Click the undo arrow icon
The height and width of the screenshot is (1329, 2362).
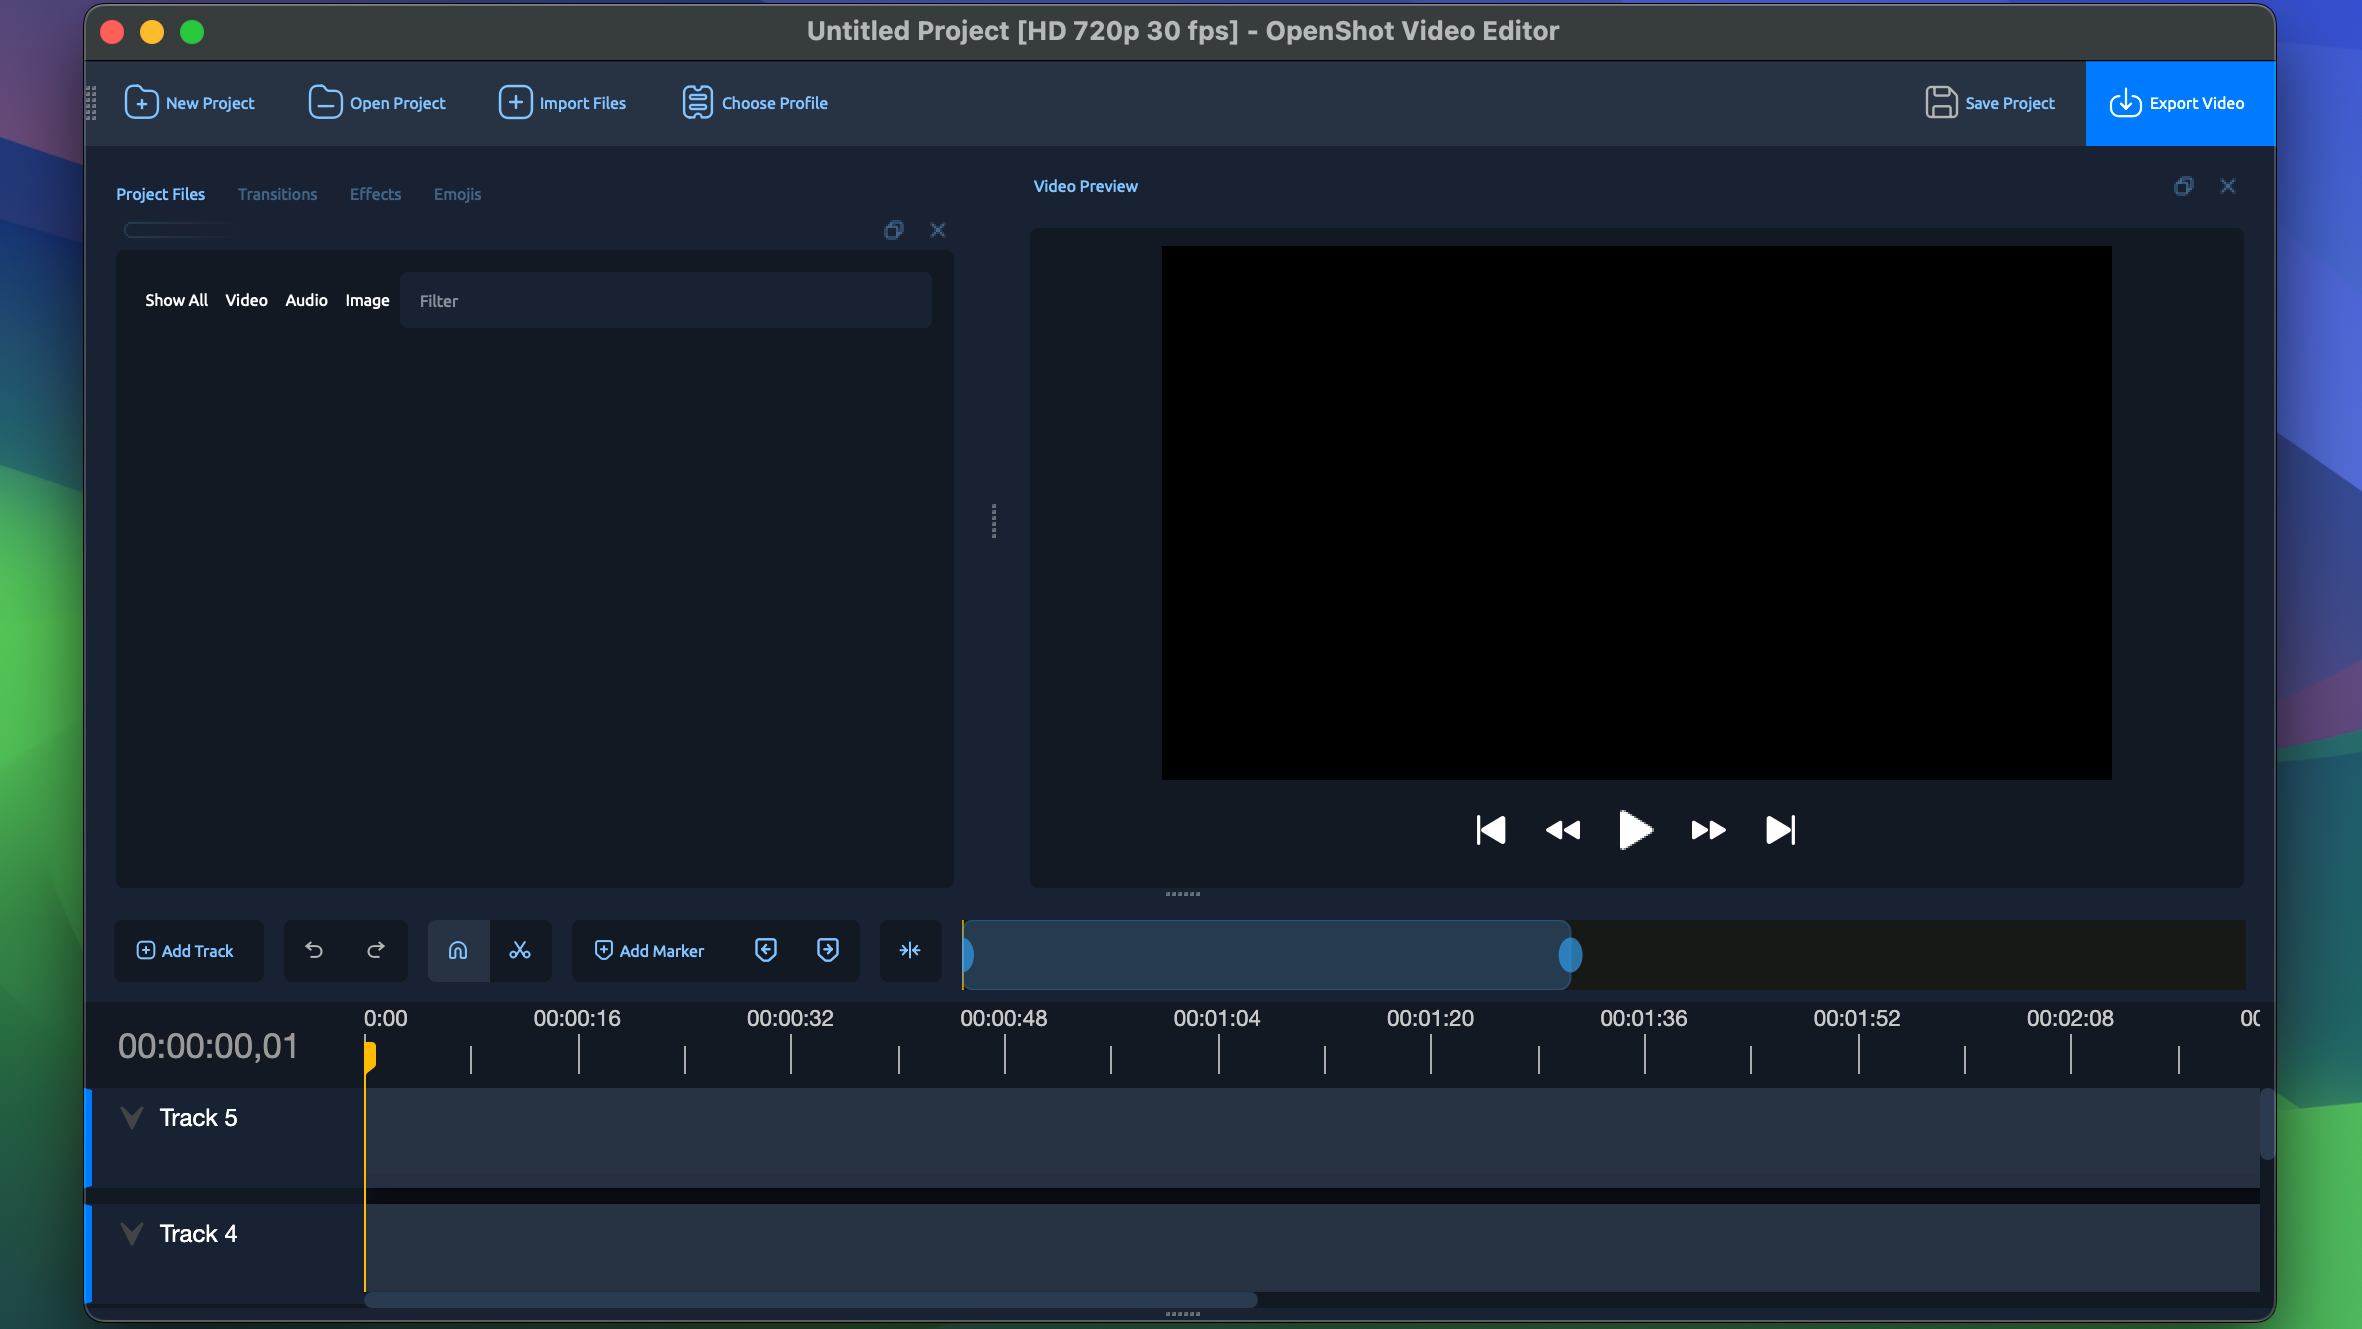pyautogui.click(x=314, y=950)
